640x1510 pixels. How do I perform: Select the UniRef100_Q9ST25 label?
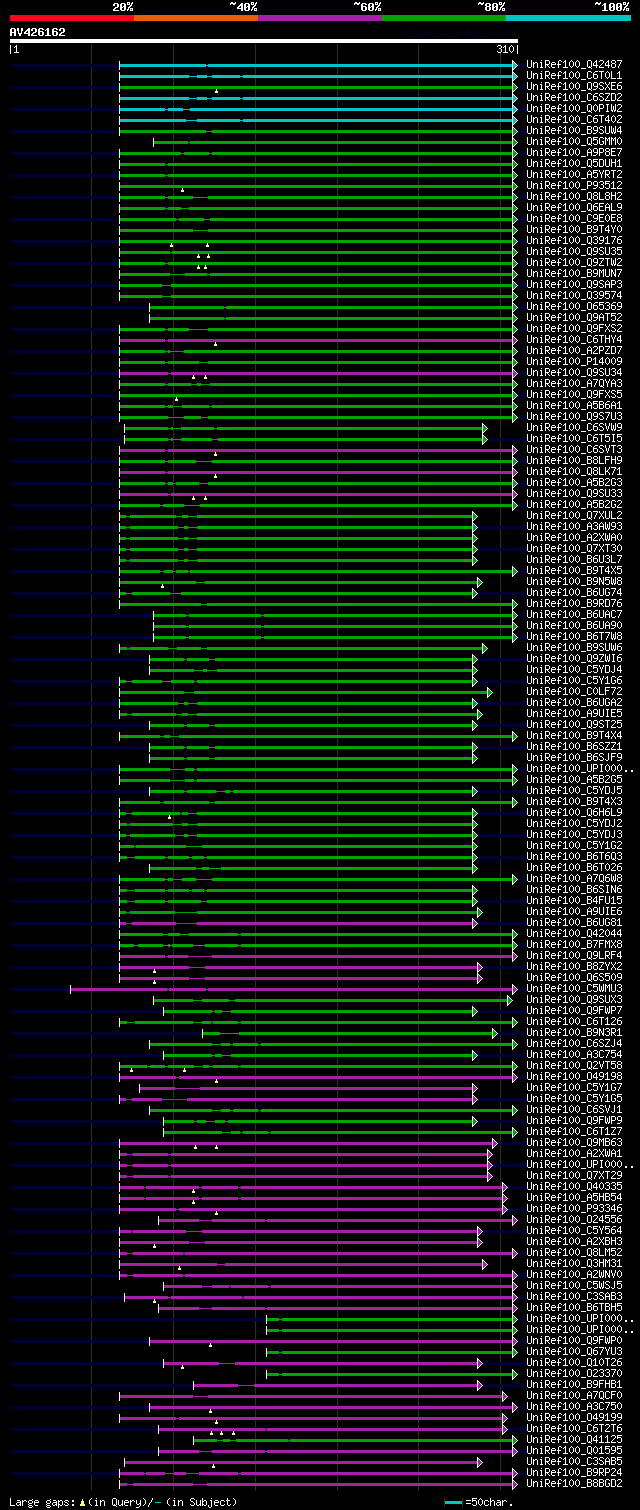pyautogui.click(x=574, y=724)
